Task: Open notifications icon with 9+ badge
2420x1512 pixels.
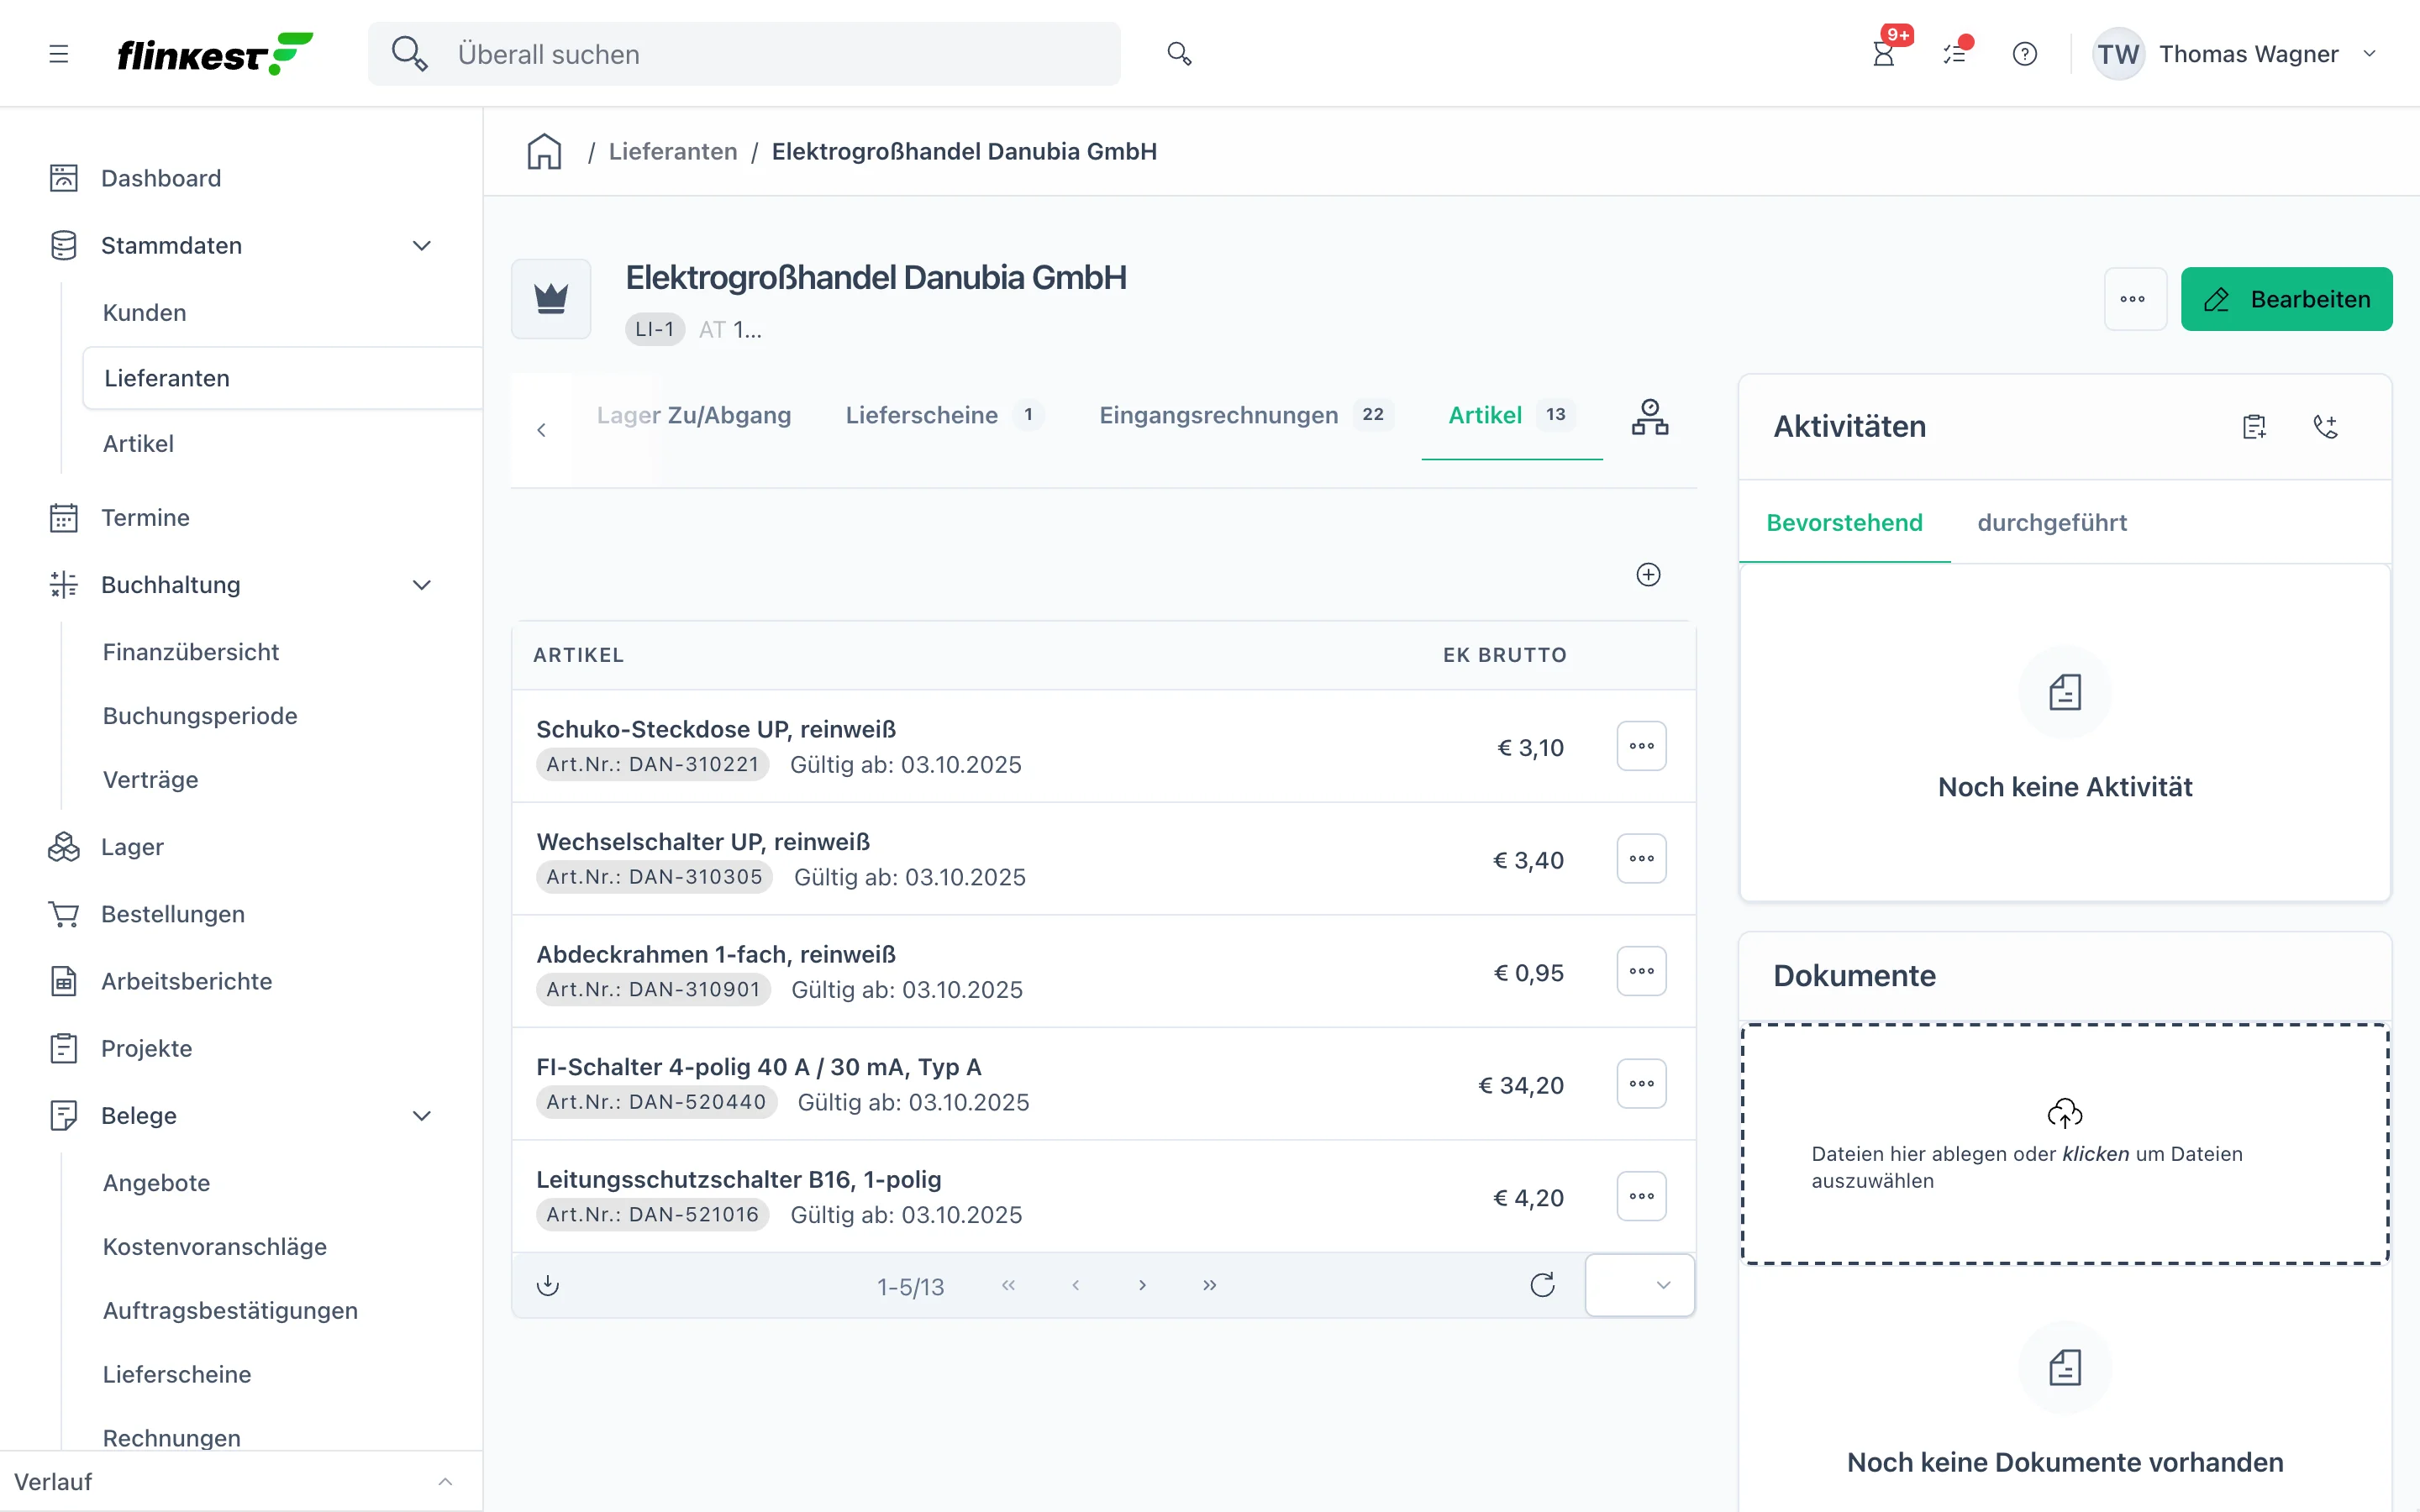Action: [1885, 53]
